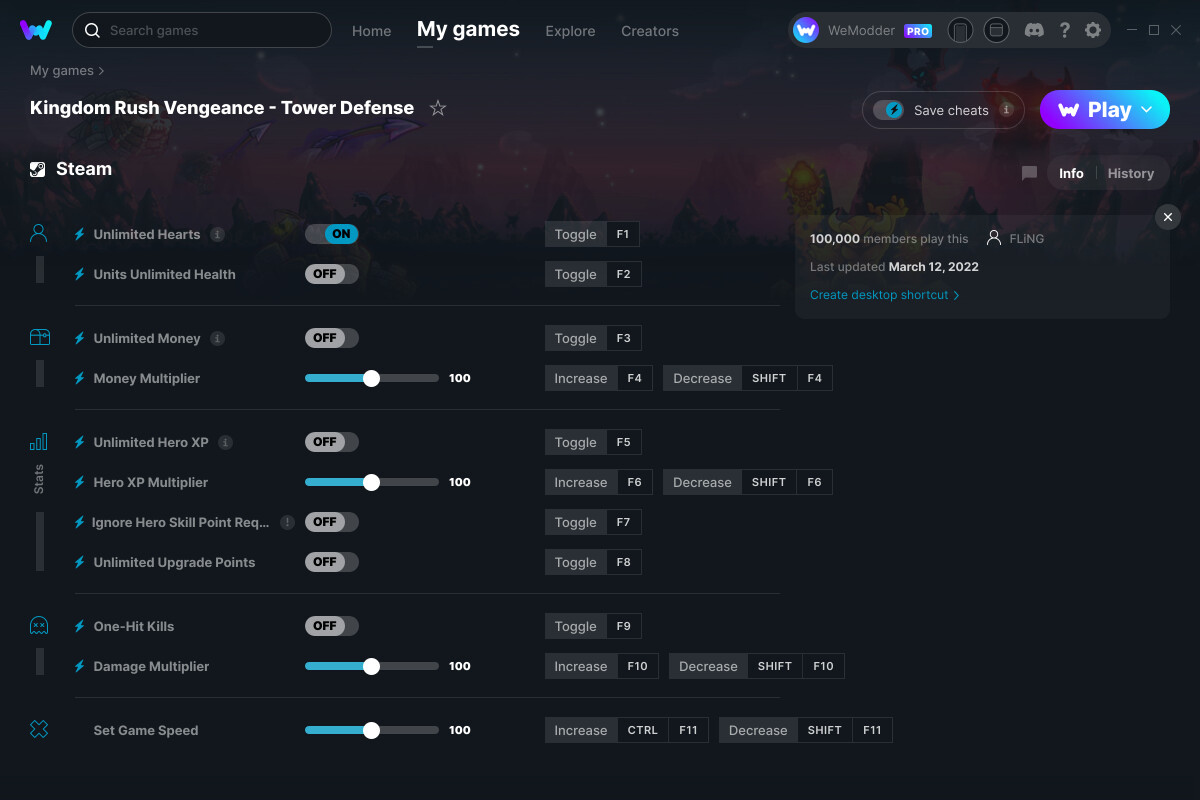1200x800 pixels.
Task: Select the Game crossed-tools category icon
Action: pos(39,730)
